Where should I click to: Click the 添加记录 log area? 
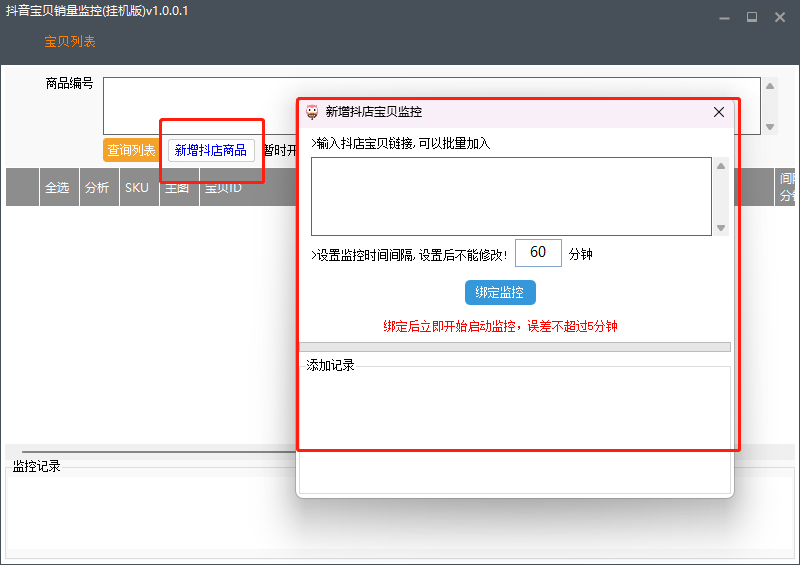pos(515,429)
